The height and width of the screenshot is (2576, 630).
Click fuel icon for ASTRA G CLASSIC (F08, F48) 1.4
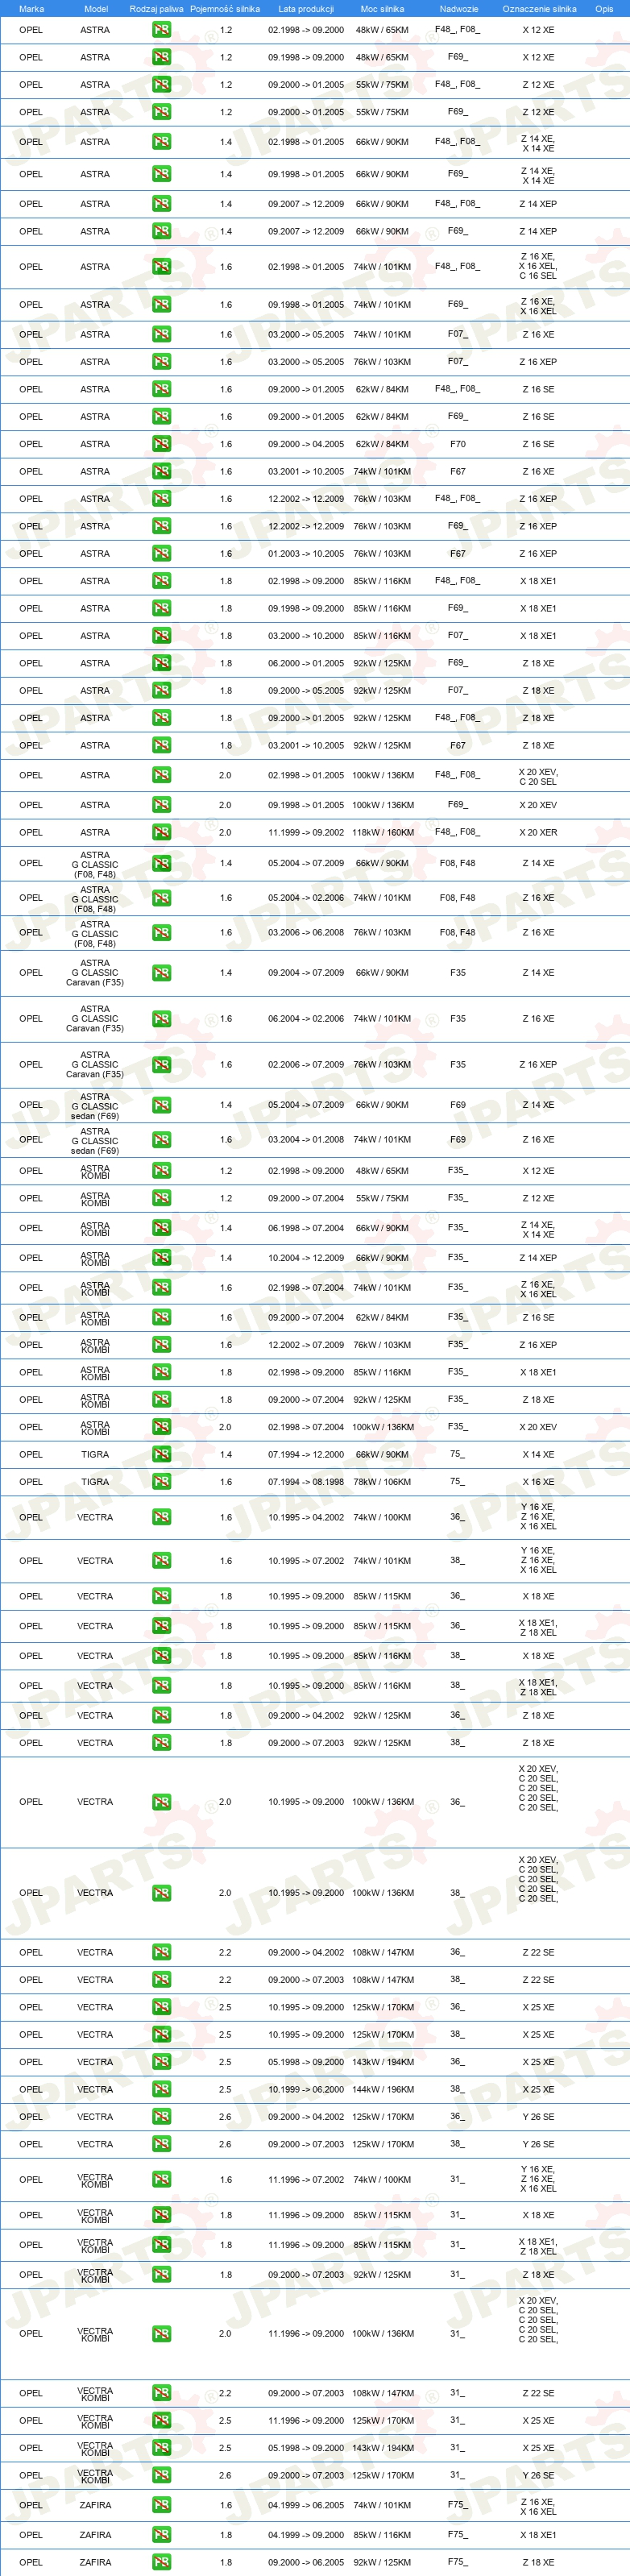161,863
